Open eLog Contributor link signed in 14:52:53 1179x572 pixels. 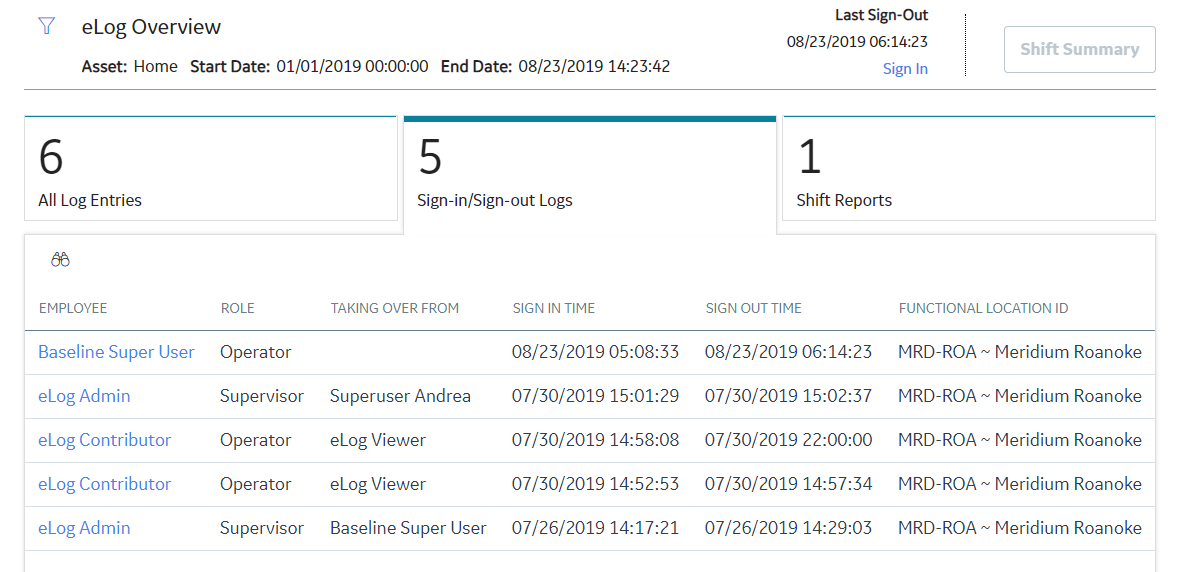pyautogui.click(x=105, y=484)
